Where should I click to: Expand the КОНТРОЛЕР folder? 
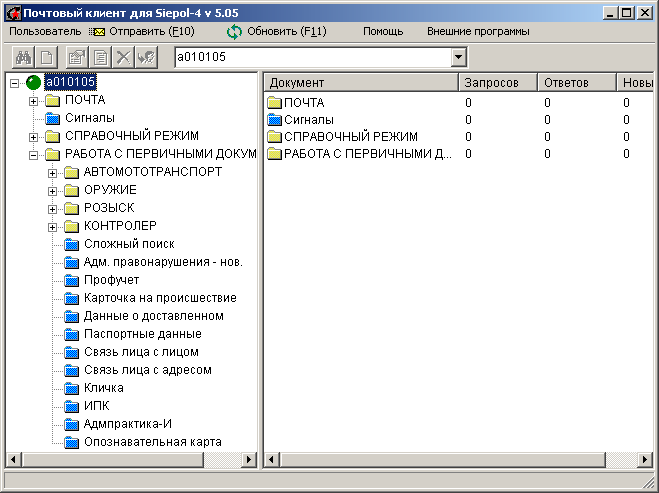(52, 227)
